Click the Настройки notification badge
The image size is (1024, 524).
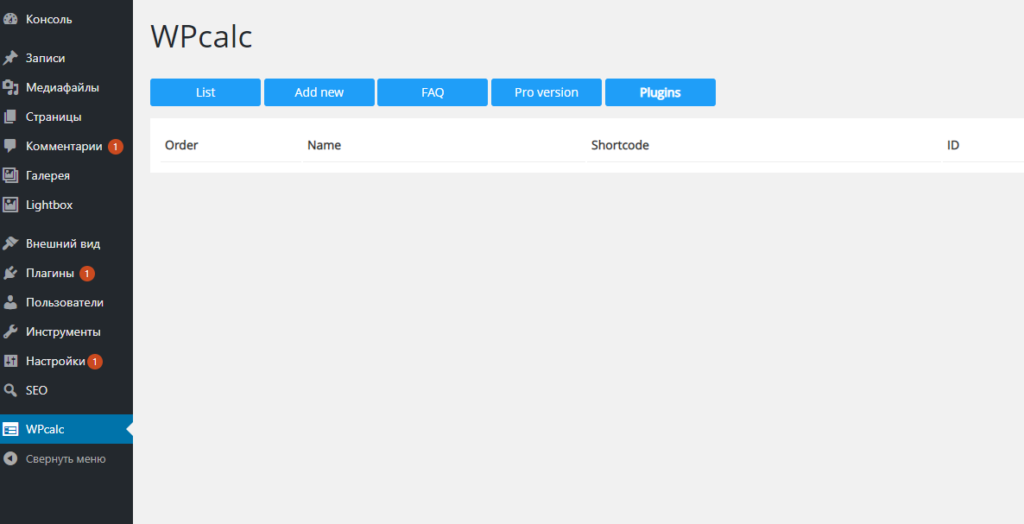pos(95,361)
